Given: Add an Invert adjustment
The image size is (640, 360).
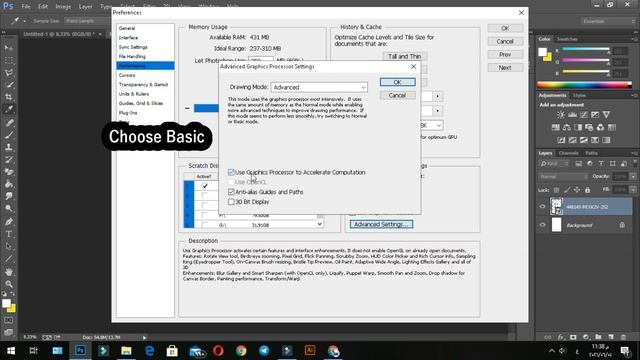Looking at the screenshot, I should click(561, 140).
